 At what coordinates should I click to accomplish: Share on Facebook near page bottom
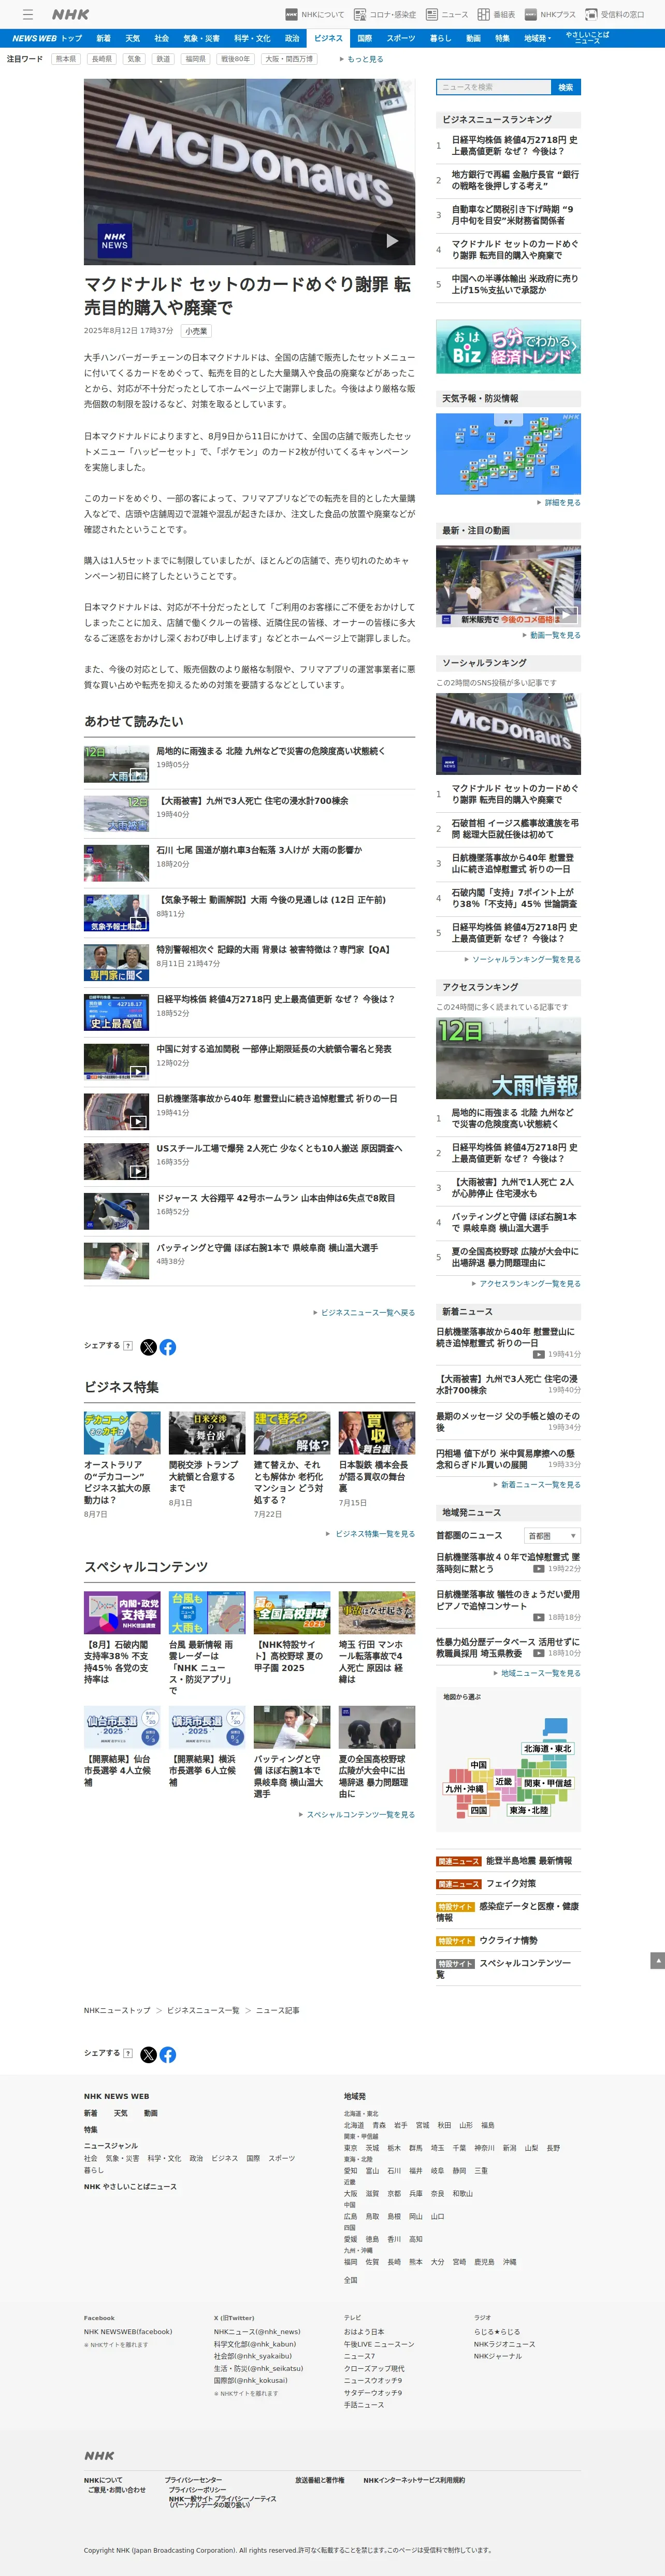pos(168,2055)
